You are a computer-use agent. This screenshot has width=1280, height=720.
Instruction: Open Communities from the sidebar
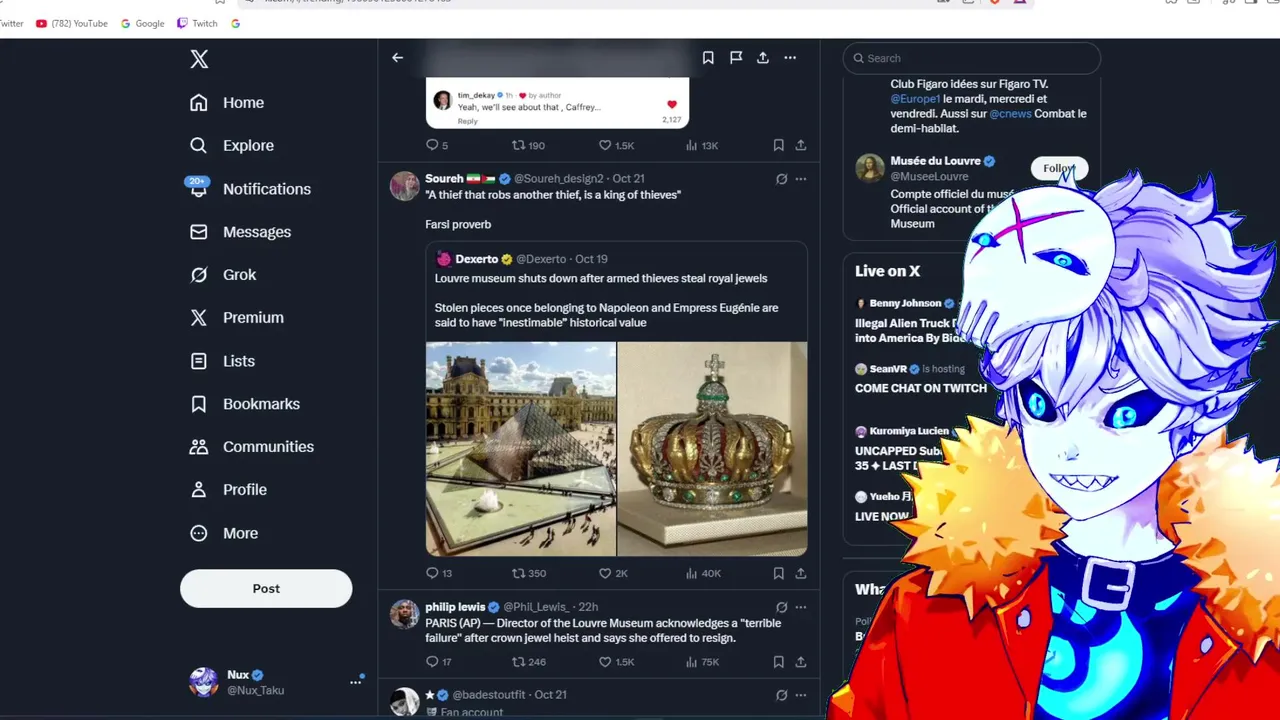click(252, 447)
